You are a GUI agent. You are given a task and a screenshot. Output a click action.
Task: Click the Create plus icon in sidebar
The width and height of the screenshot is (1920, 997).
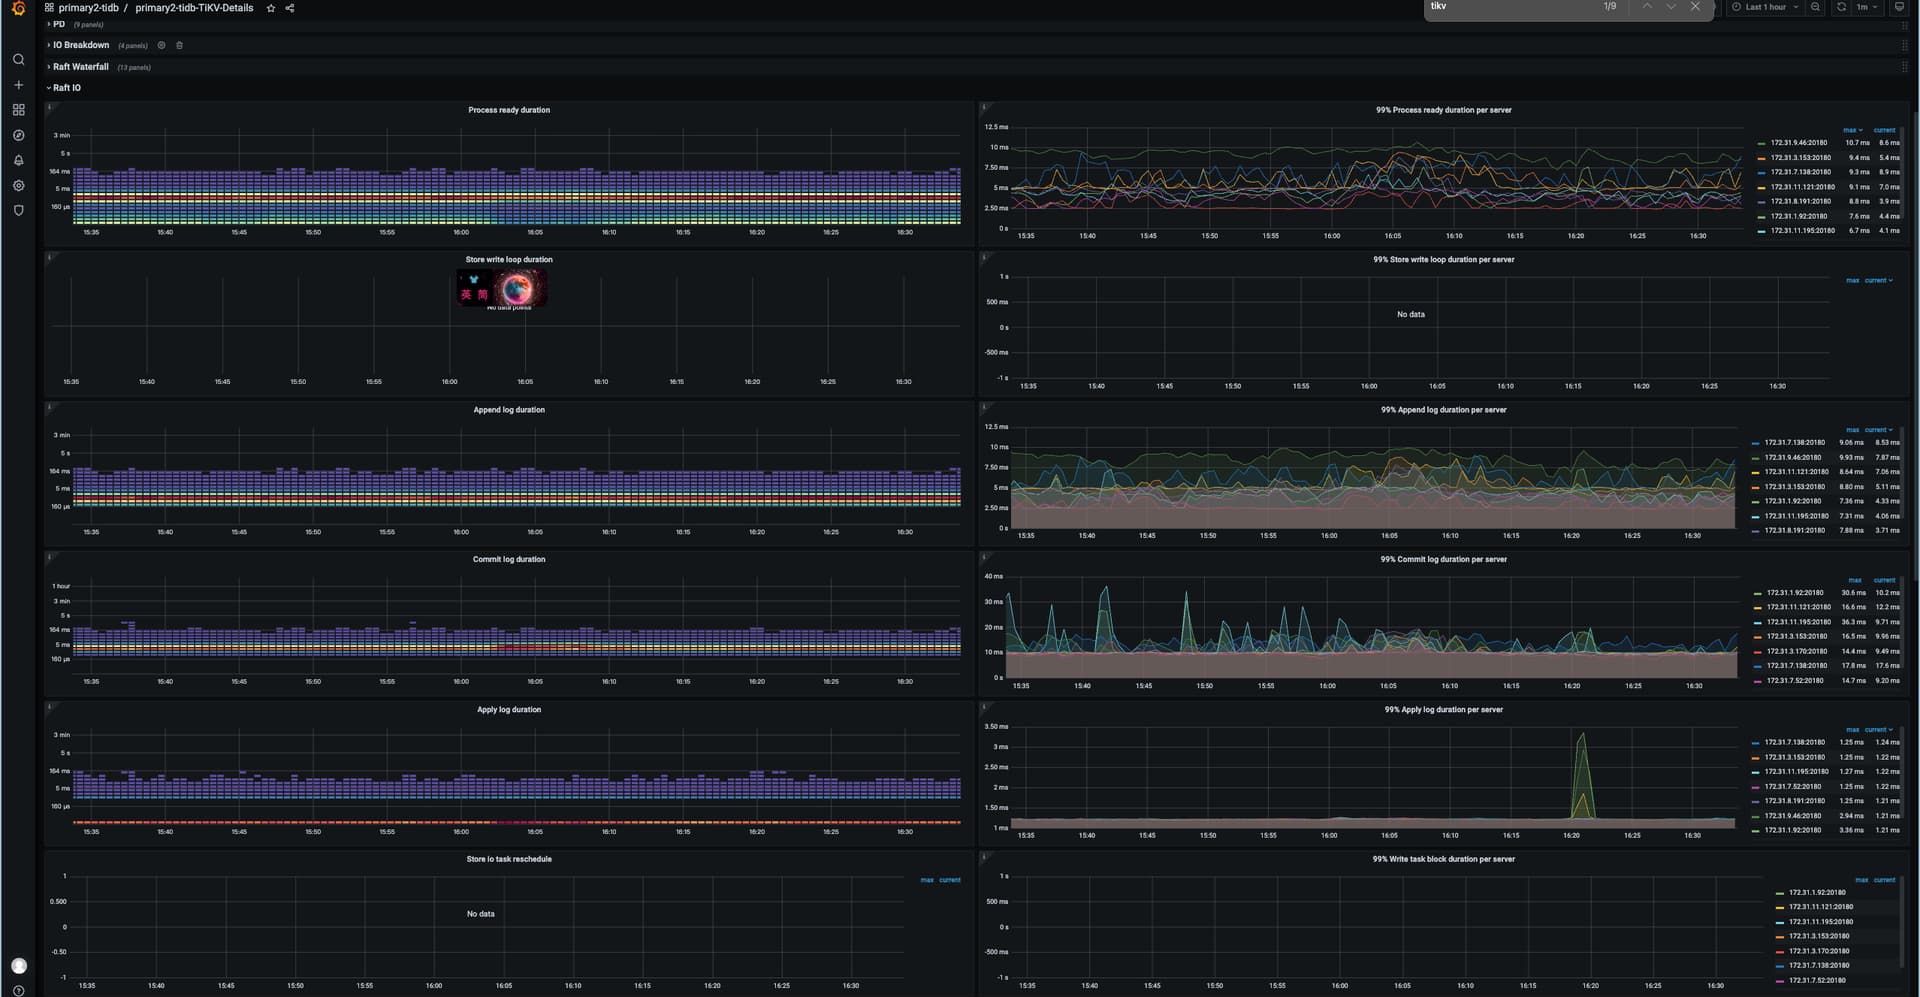pyautogui.click(x=18, y=85)
